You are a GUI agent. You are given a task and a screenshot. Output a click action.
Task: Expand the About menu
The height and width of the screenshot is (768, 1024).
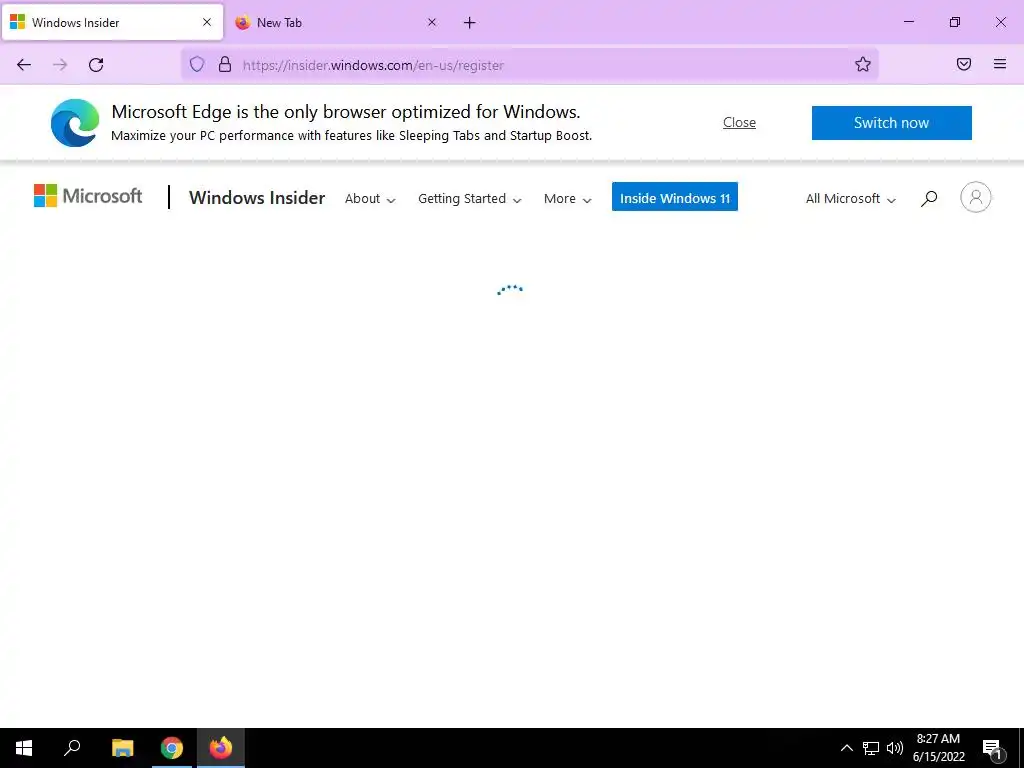[370, 199]
